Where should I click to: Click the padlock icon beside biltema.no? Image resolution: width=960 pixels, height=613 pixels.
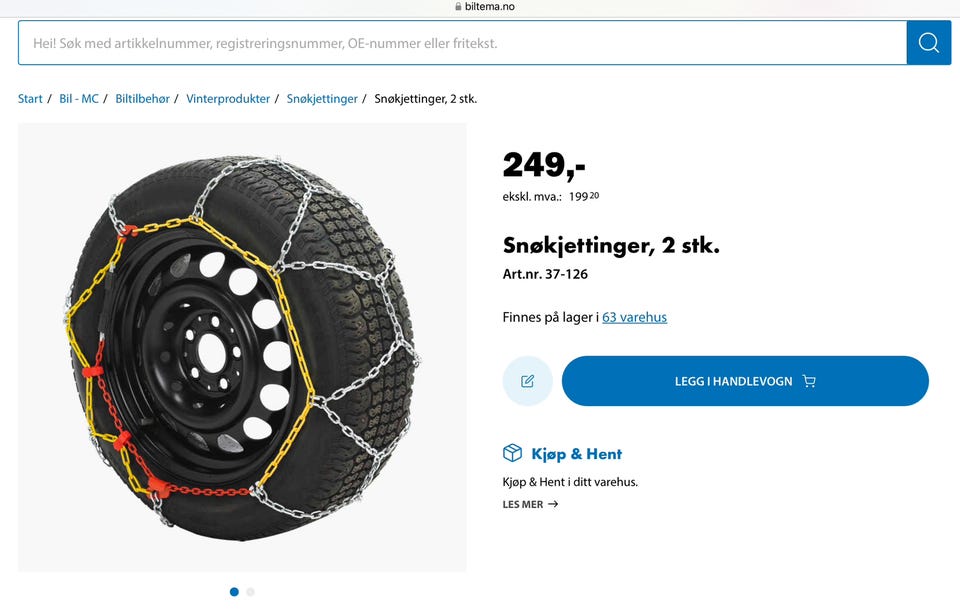click(458, 7)
